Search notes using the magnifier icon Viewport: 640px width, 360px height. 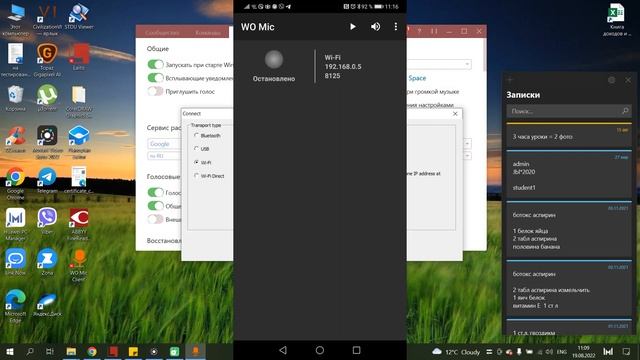625,111
